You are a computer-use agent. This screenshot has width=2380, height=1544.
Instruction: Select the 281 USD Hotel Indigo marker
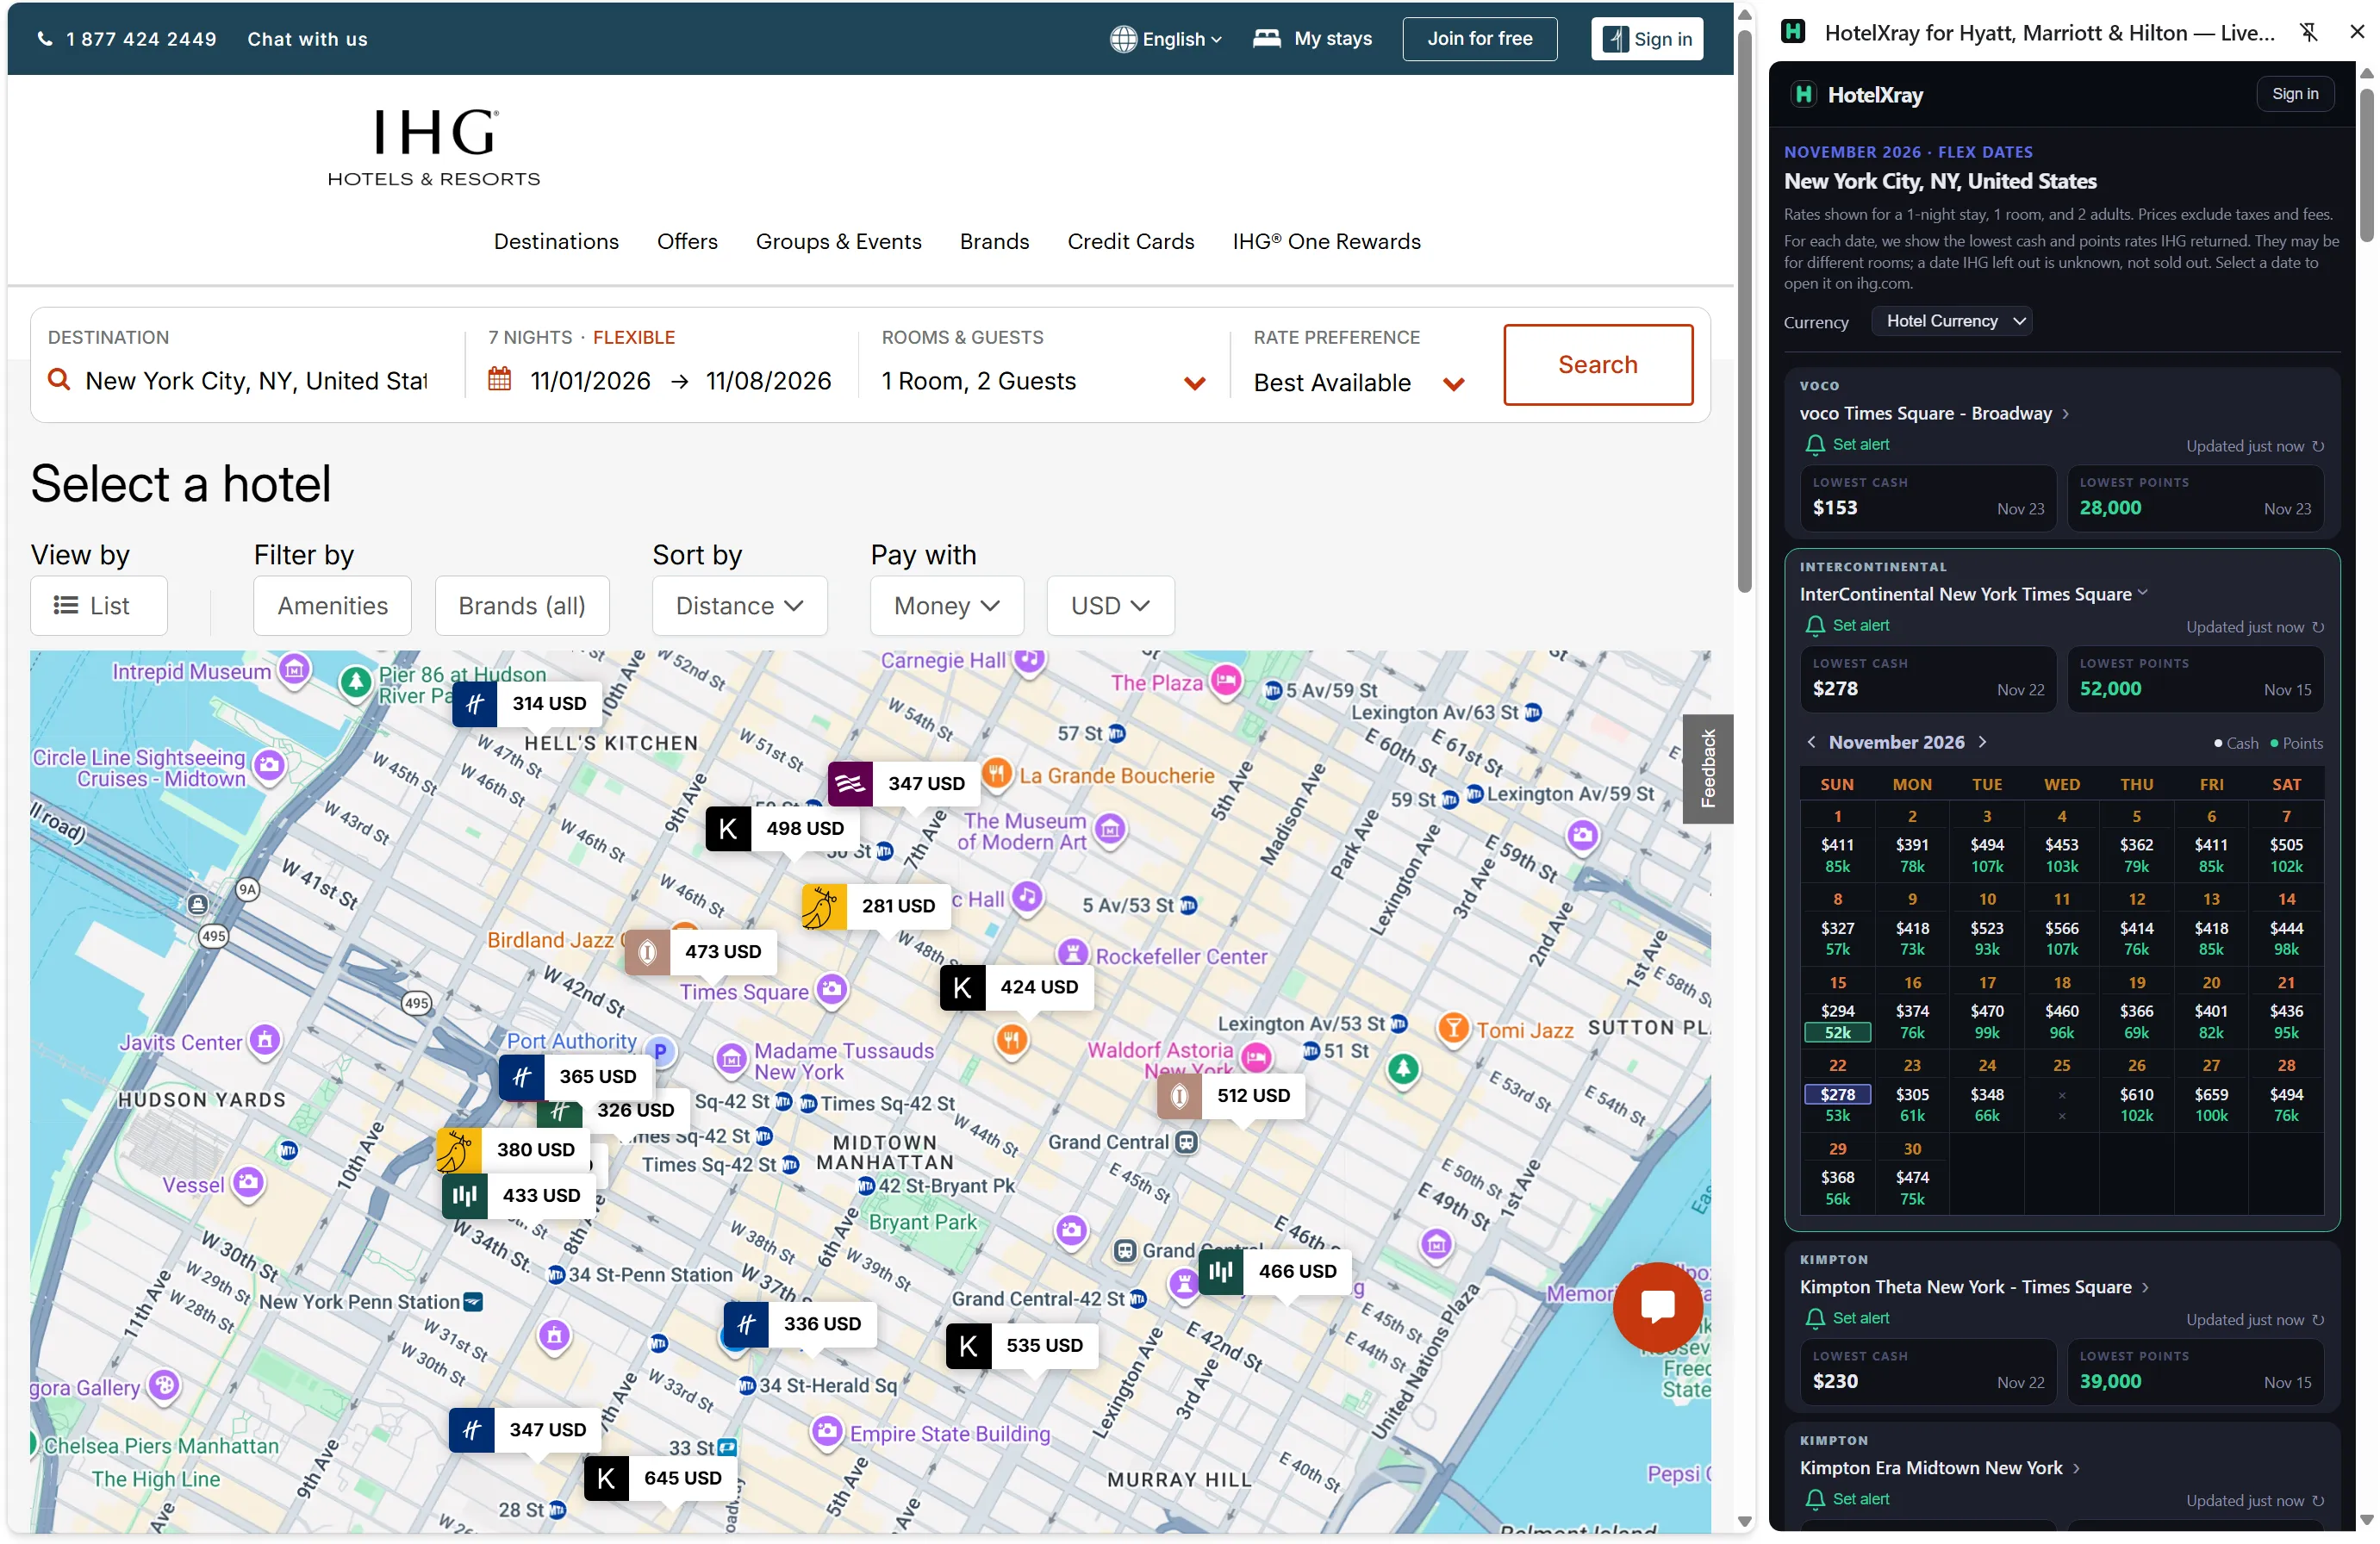[x=876, y=906]
